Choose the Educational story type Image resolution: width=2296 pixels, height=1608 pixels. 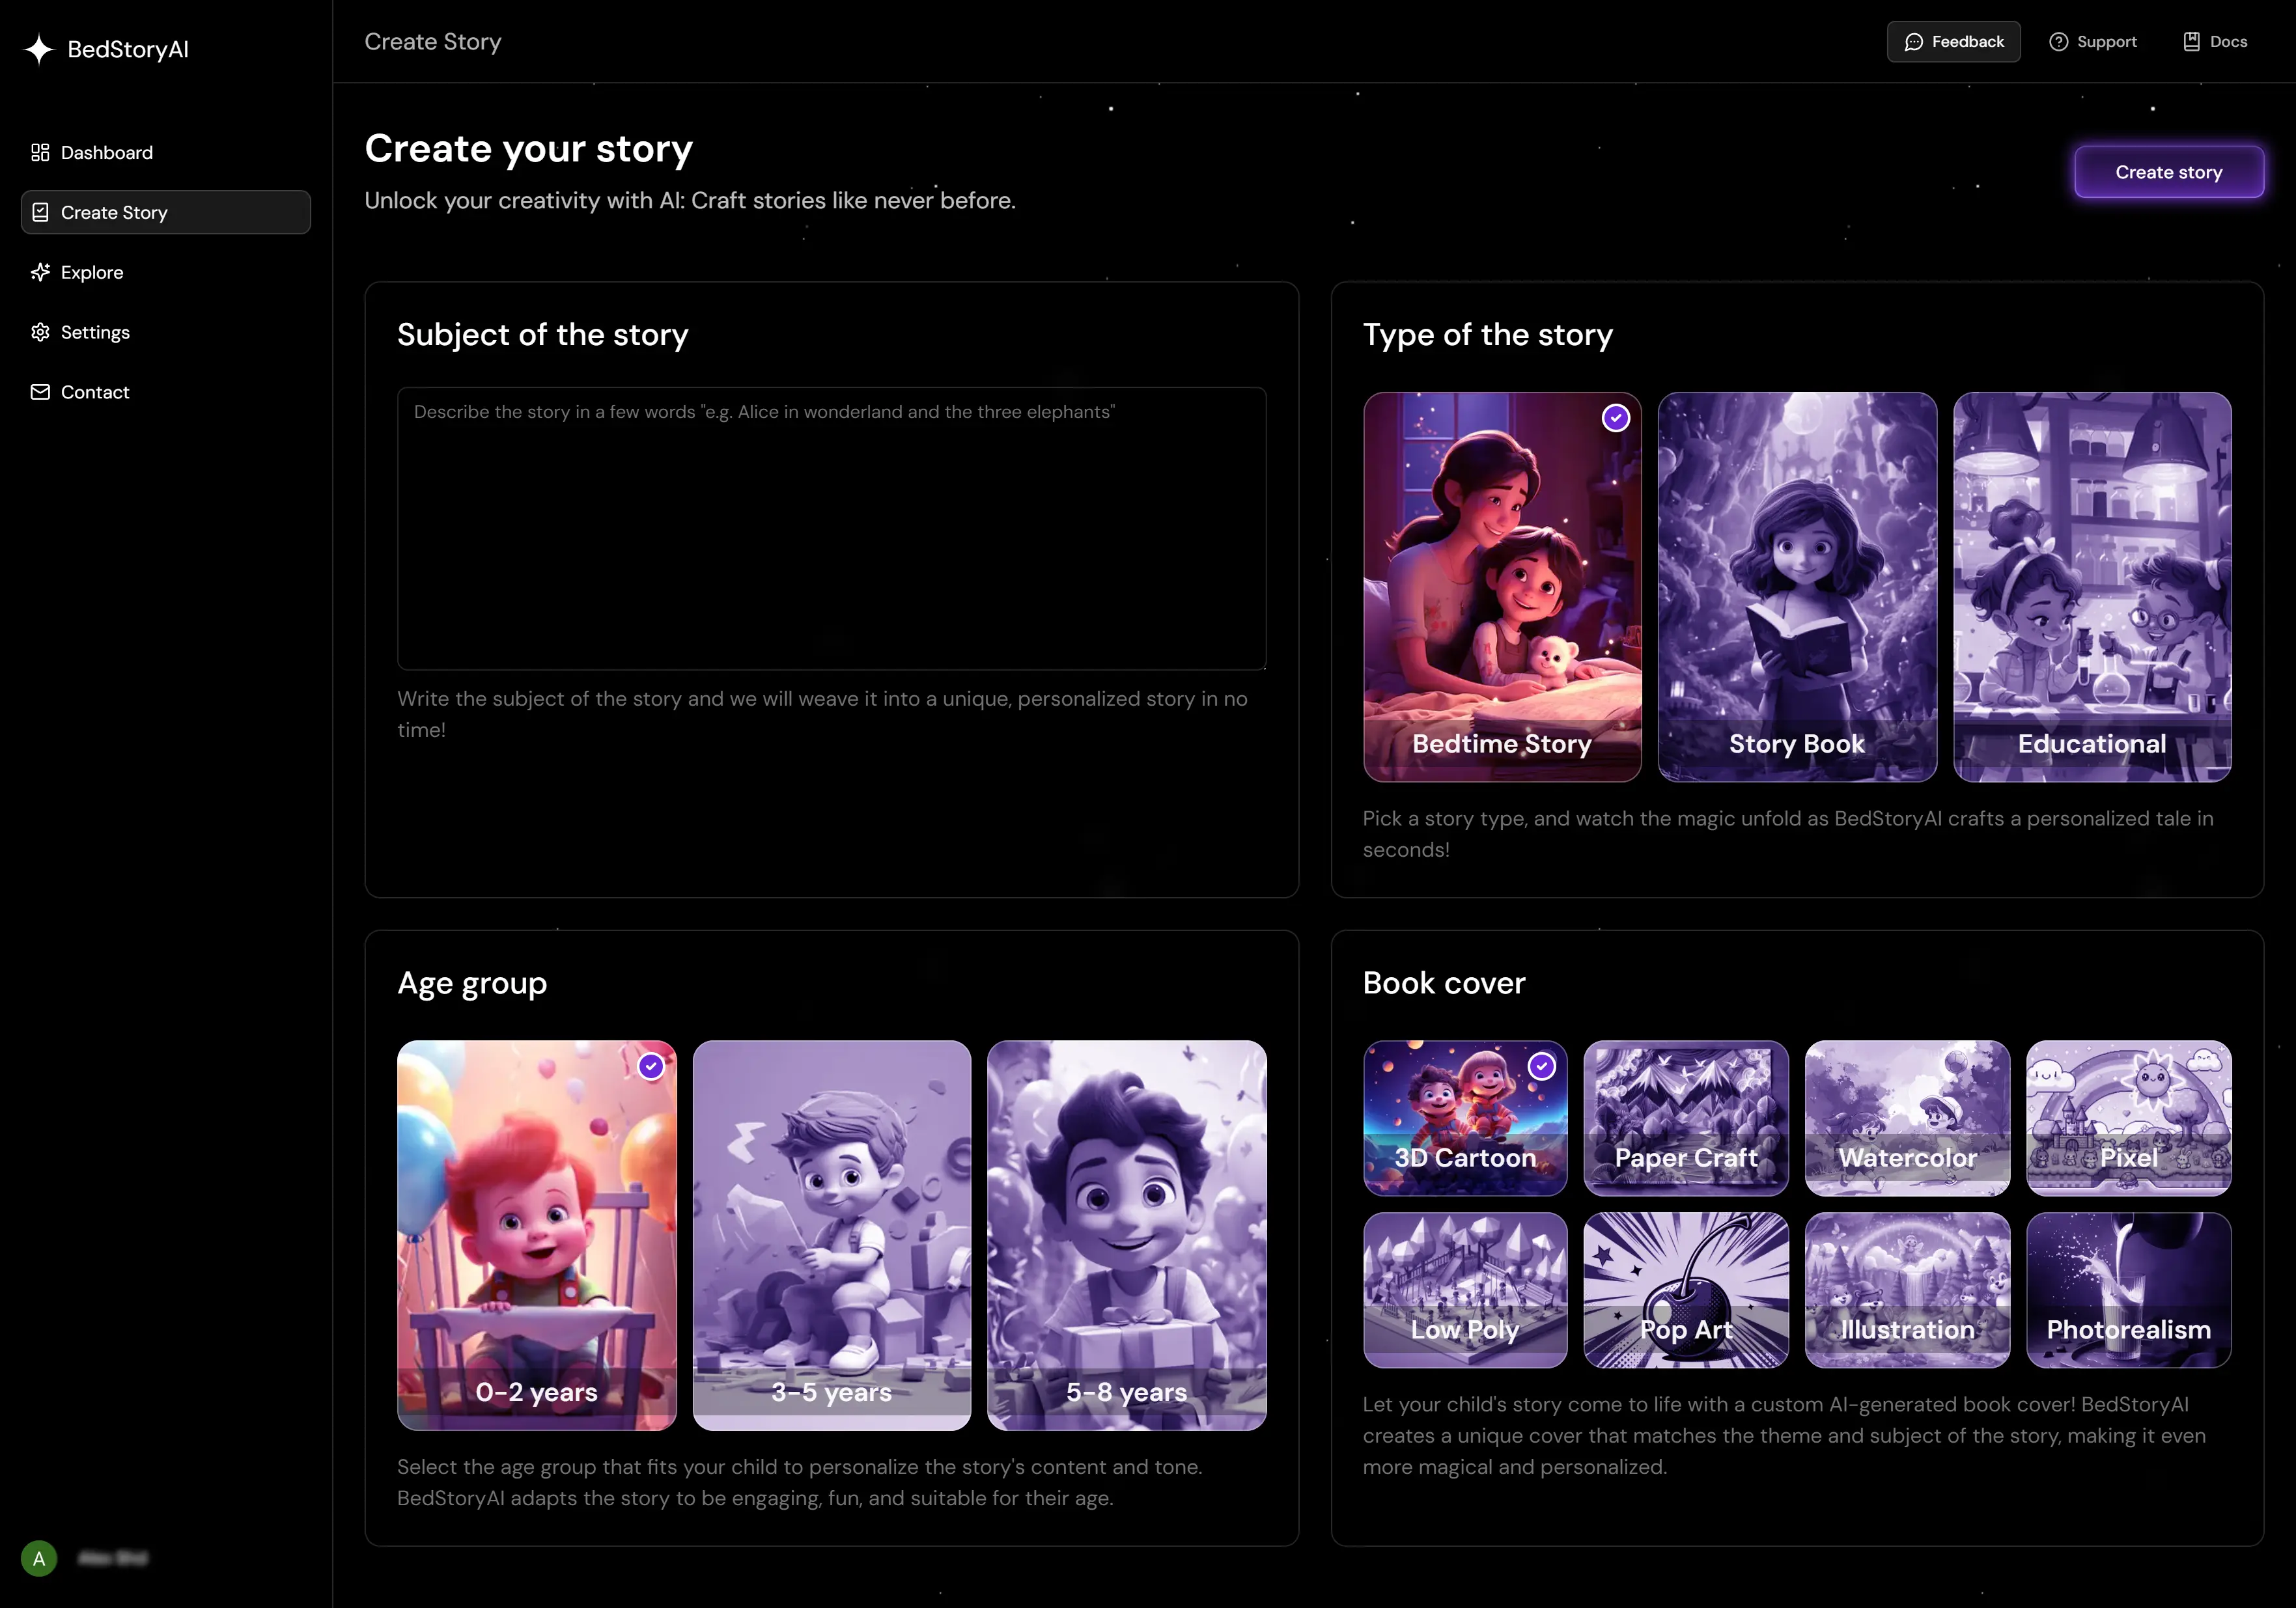(x=2092, y=587)
